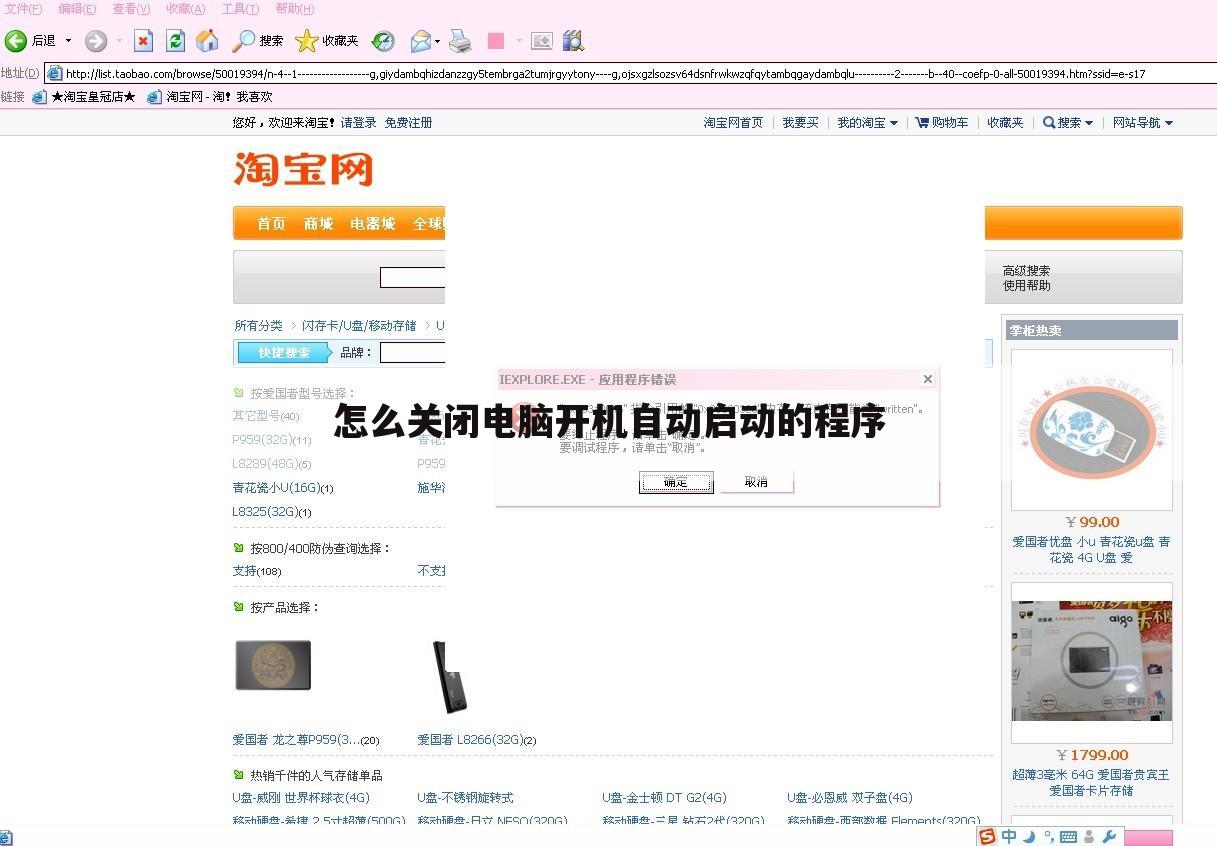Click the 淘宝网 orange logo
The width and height of the screenshot is (1217, 846).
(303, 169)
